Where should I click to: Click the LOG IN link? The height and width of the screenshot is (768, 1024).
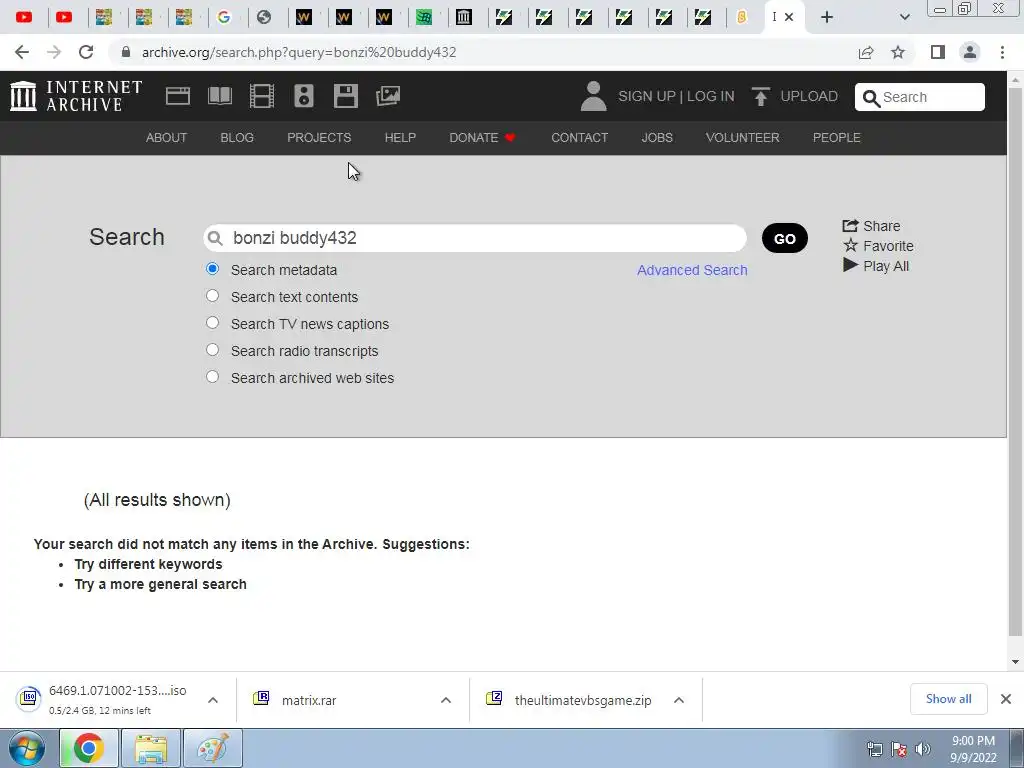pos(711,96)
